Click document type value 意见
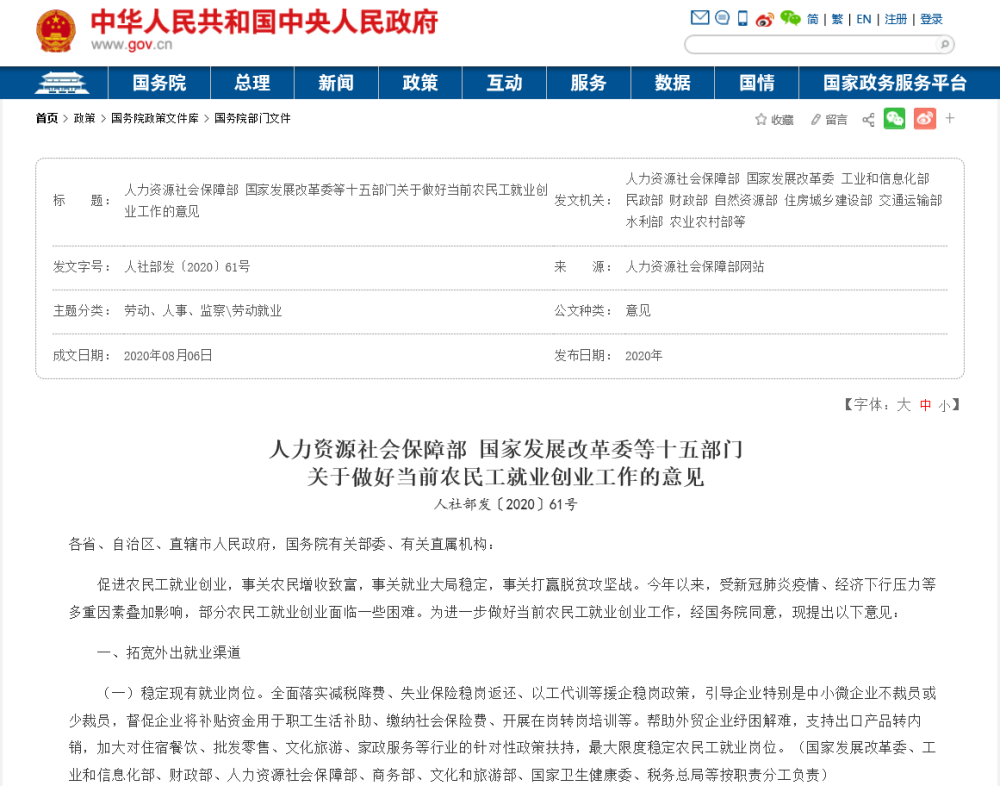Viewport: 1000px width, 786px height. [x=638, y=311]
